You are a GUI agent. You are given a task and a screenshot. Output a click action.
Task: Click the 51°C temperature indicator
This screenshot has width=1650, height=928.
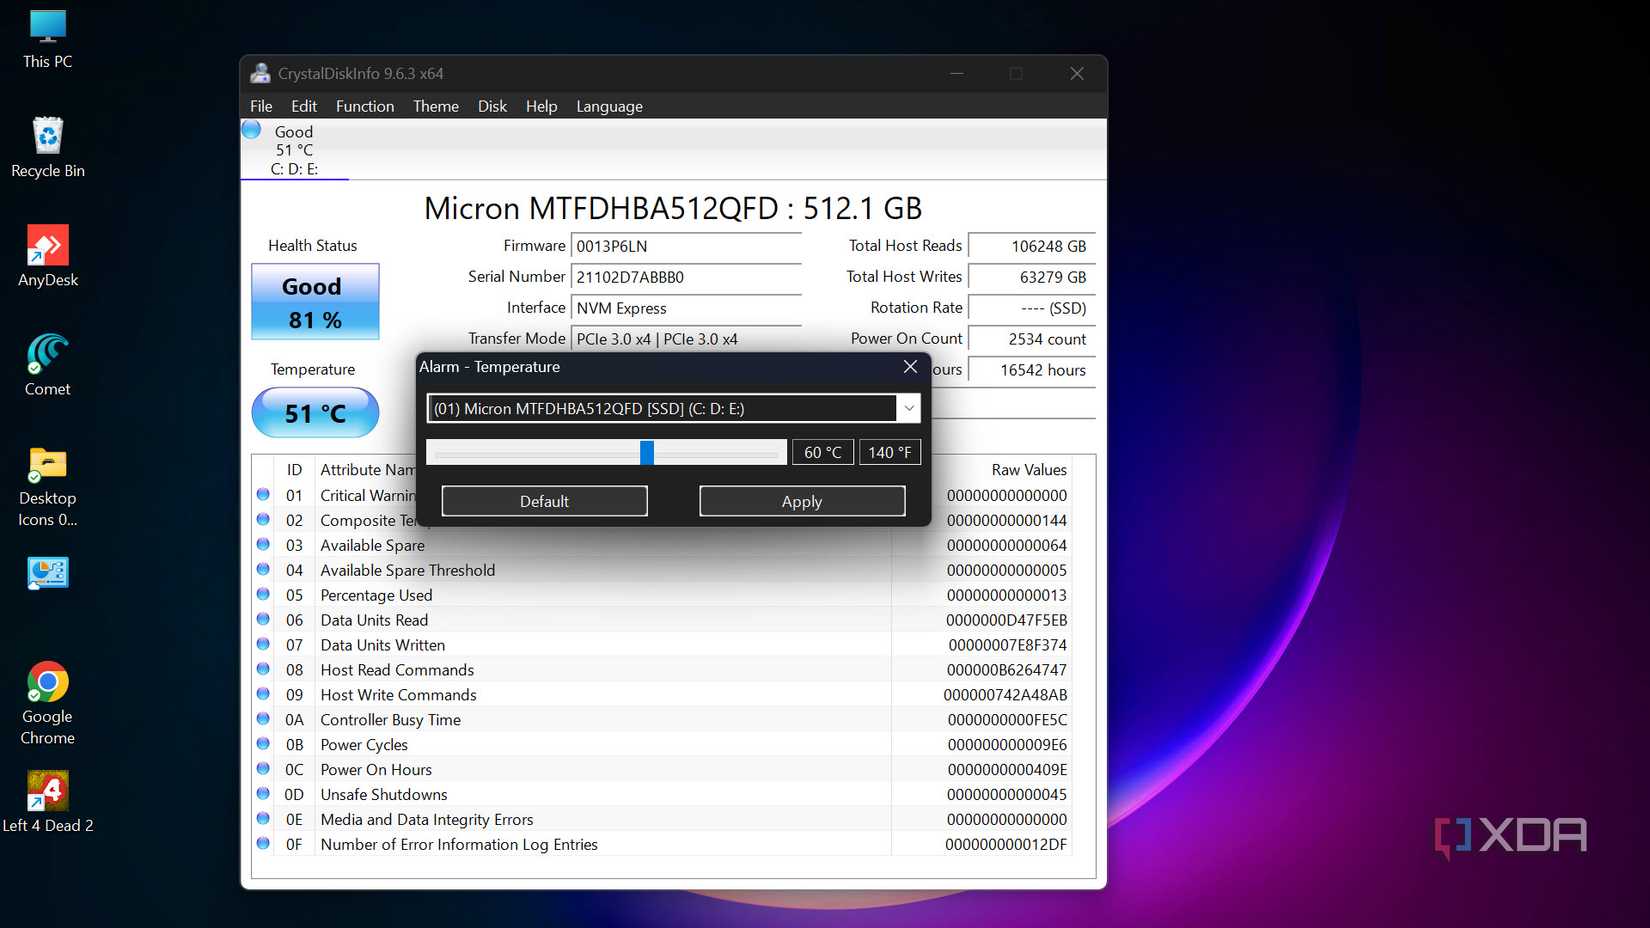pyautogui.click(x=314, y=412)
